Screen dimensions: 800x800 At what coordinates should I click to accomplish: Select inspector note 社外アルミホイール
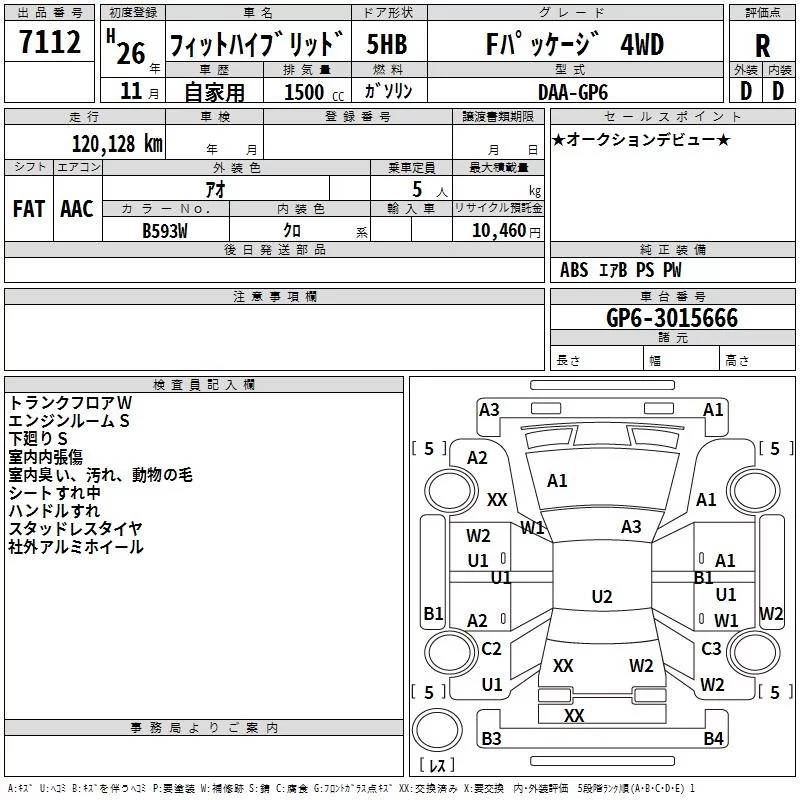[76, 547]
